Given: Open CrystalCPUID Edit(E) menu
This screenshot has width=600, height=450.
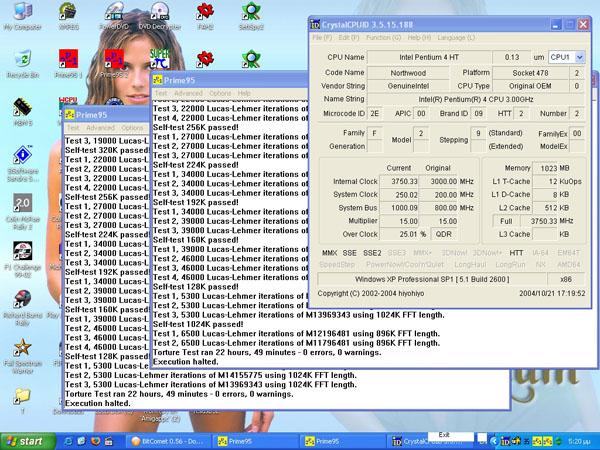Looking at the screenshot, I should [349, 38].
